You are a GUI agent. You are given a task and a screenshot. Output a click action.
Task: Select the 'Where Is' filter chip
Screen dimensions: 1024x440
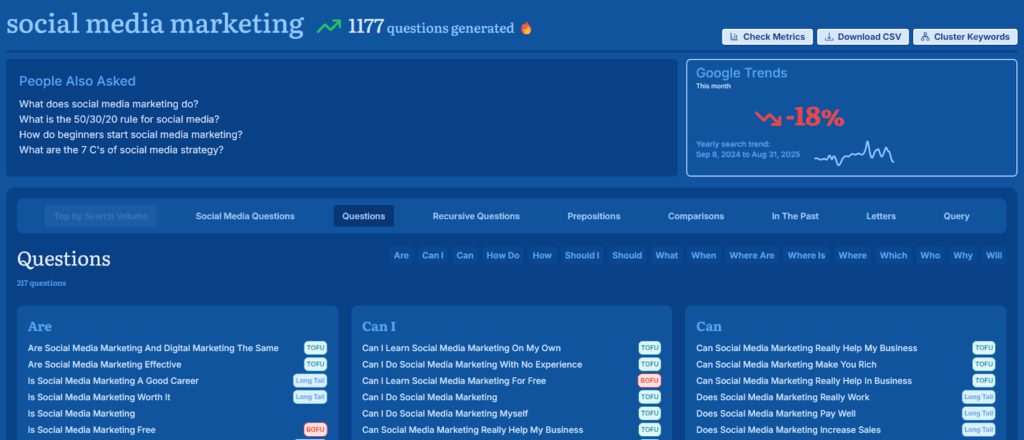[807, 255]
